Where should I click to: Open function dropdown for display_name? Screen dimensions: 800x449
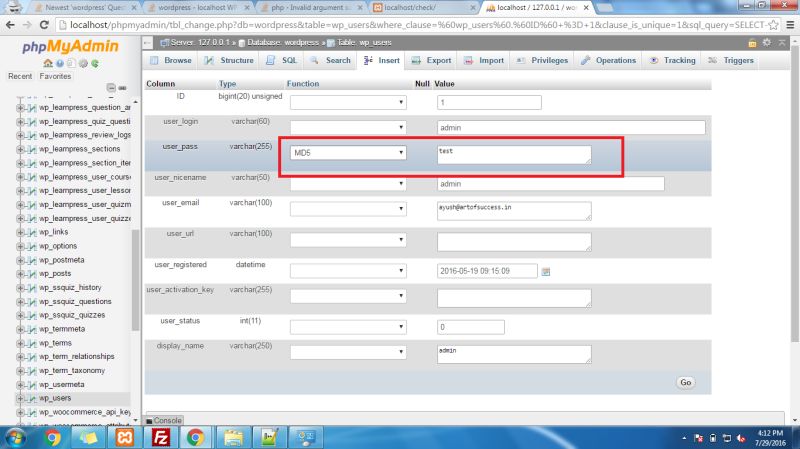pos(348,352)
